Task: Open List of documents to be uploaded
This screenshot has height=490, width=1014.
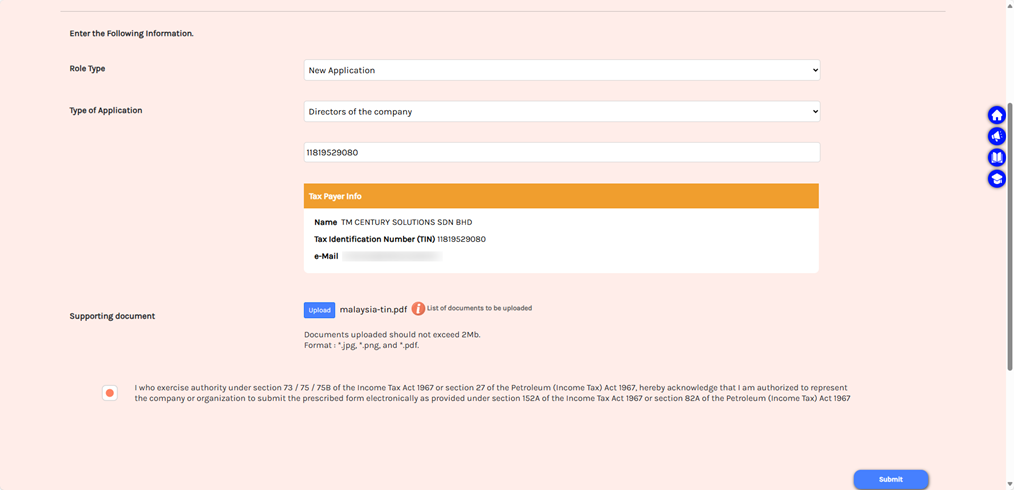Action: [479, 308]
